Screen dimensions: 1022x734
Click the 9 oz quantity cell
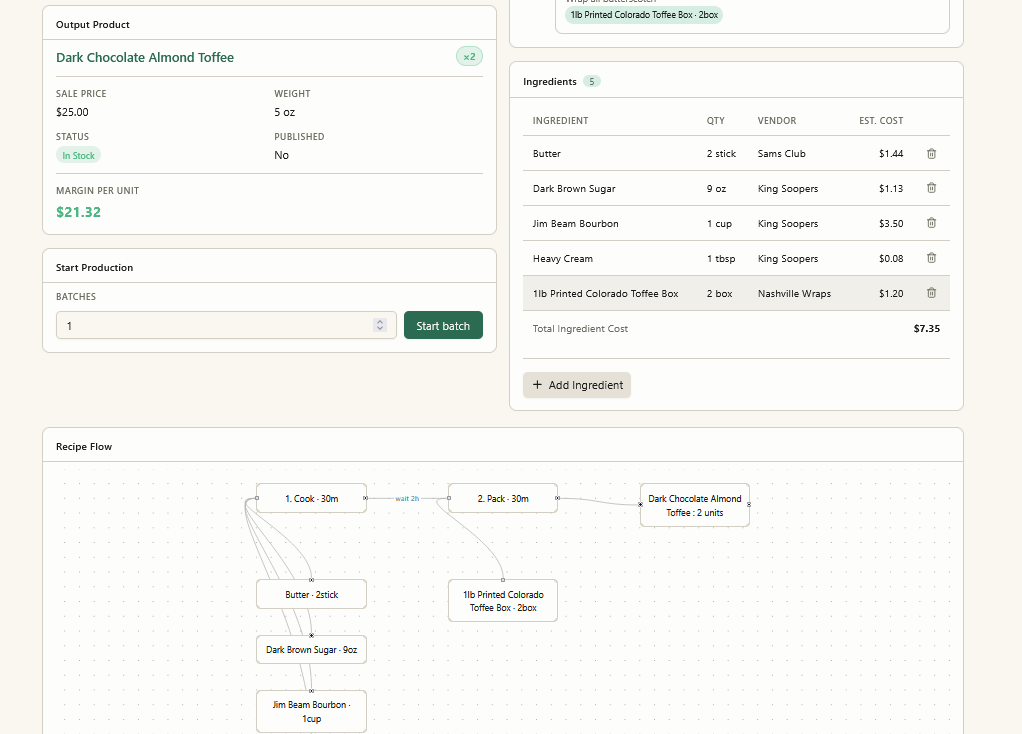[x=716, y=188]
